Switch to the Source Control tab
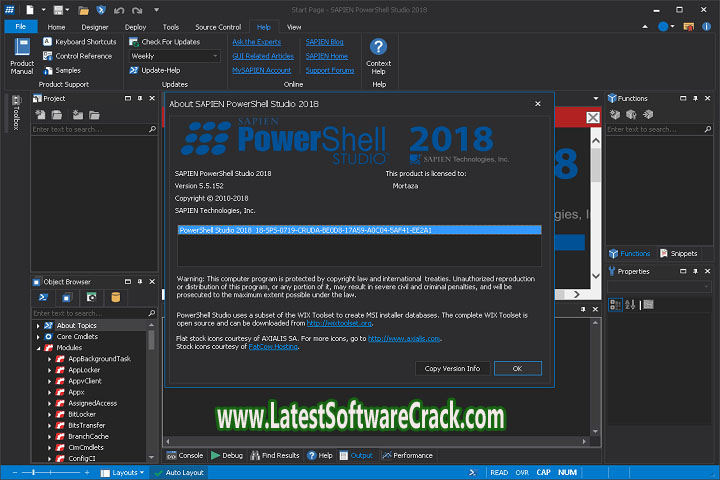720x480 pixels. [218, 27]
